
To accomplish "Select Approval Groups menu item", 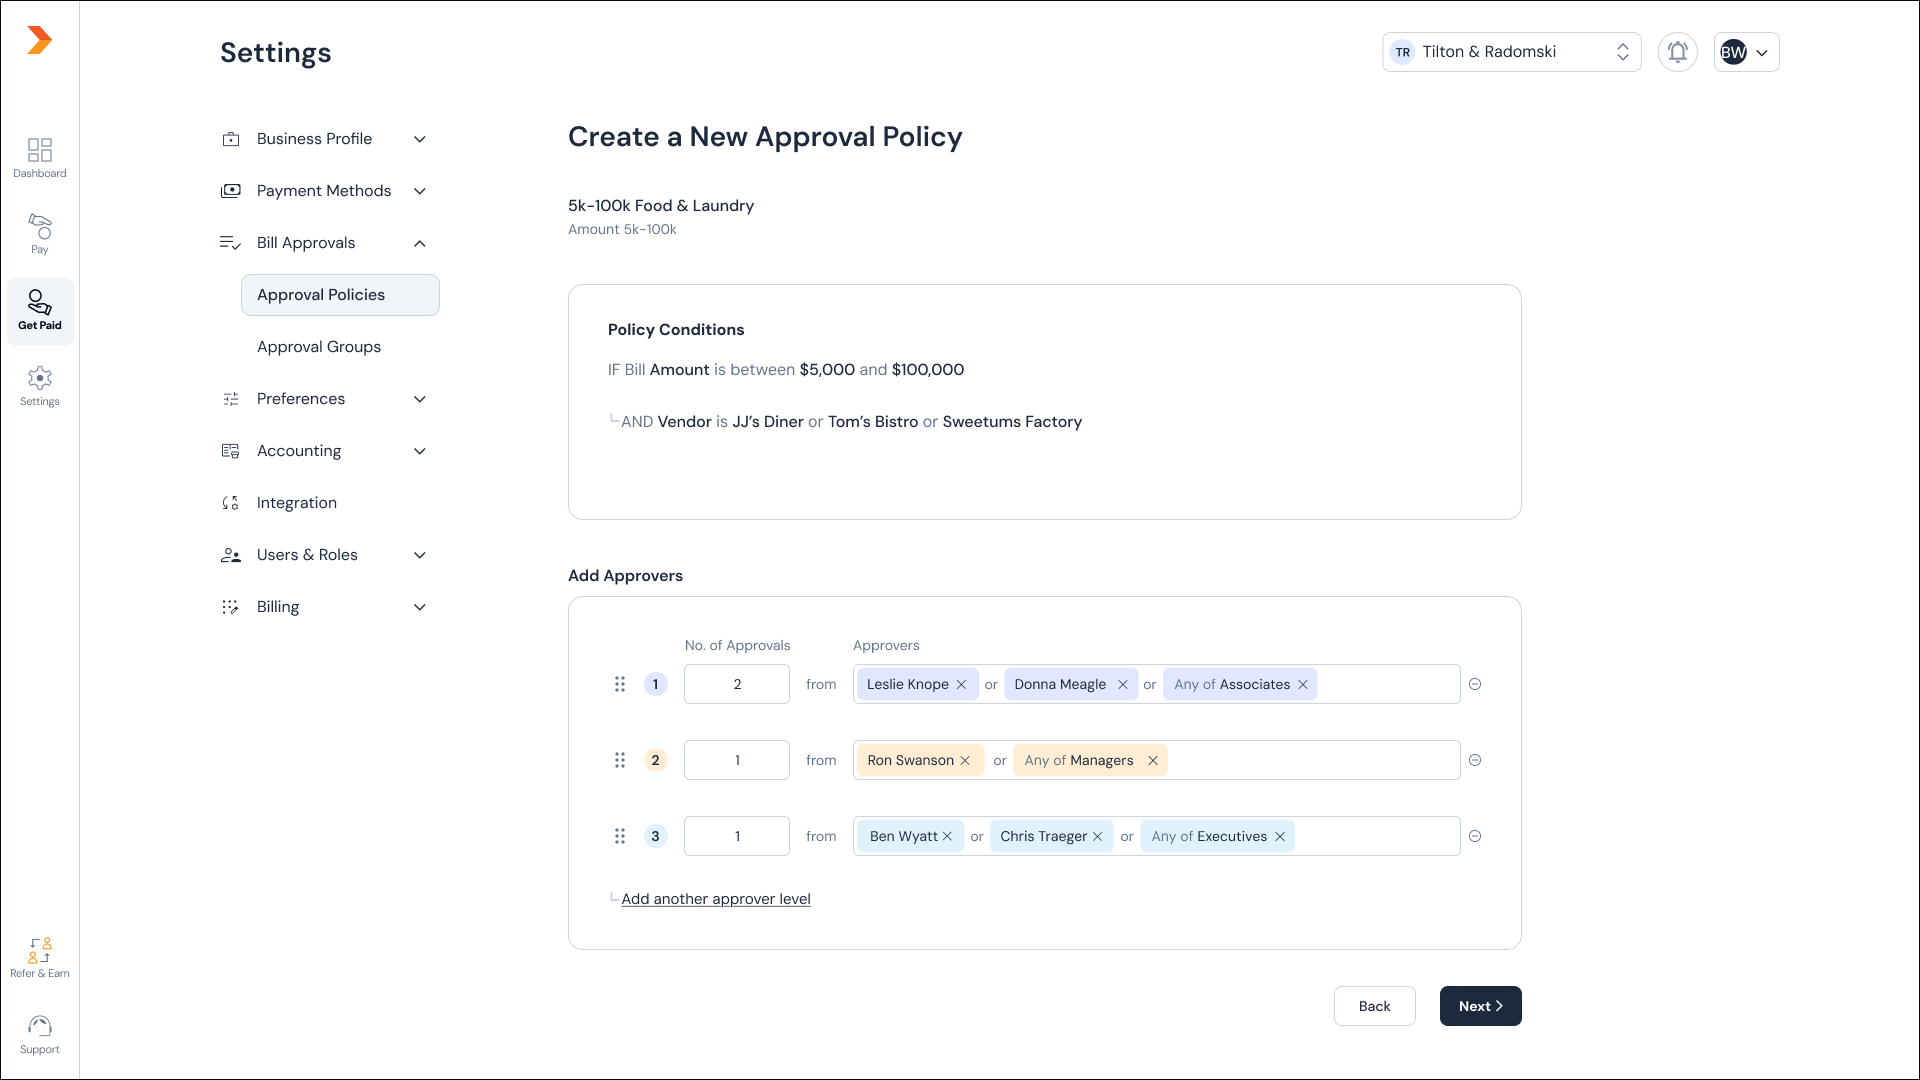I will pyautogui.click(x=319, y=347).
